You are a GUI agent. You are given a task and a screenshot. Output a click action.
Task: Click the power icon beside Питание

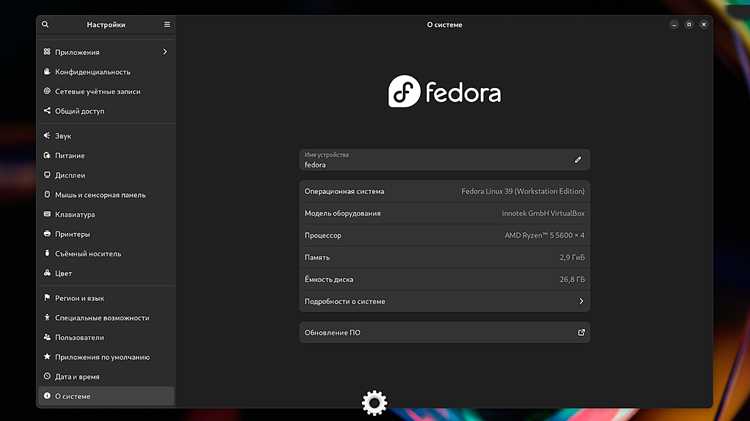47,155
